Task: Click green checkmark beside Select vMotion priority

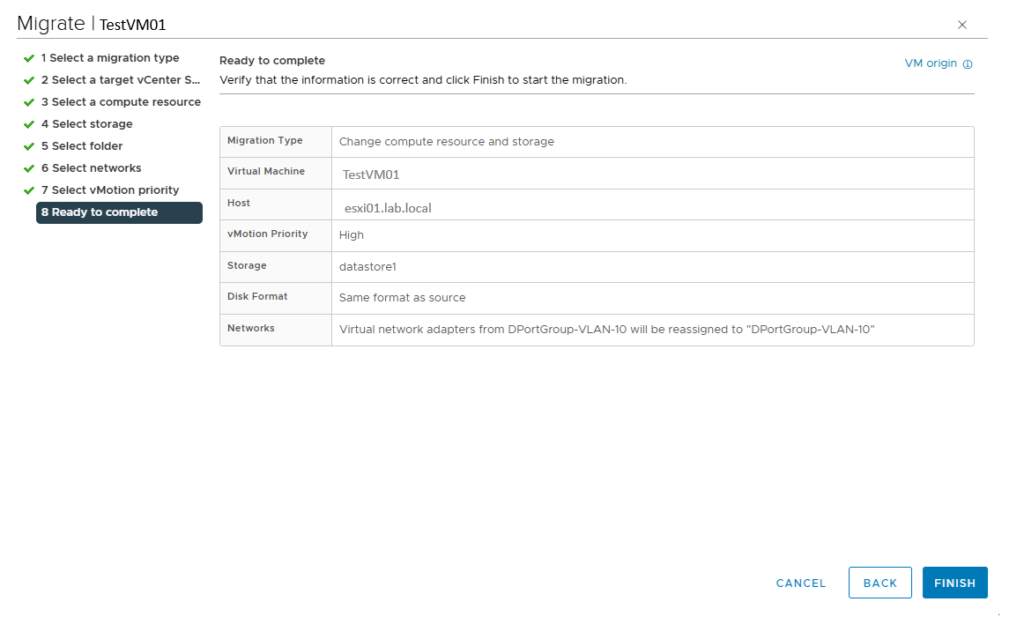Action: [29, 190]
